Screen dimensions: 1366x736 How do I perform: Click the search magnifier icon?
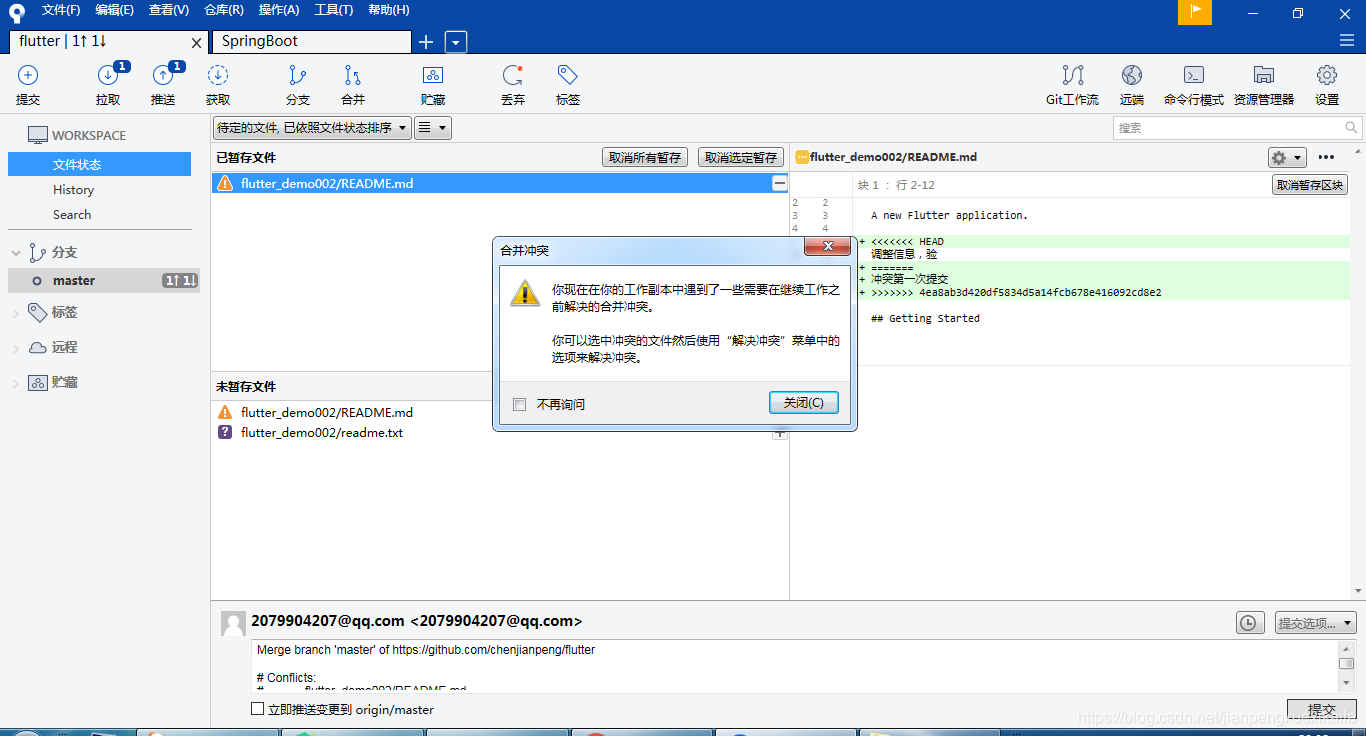click(1351, 128)
